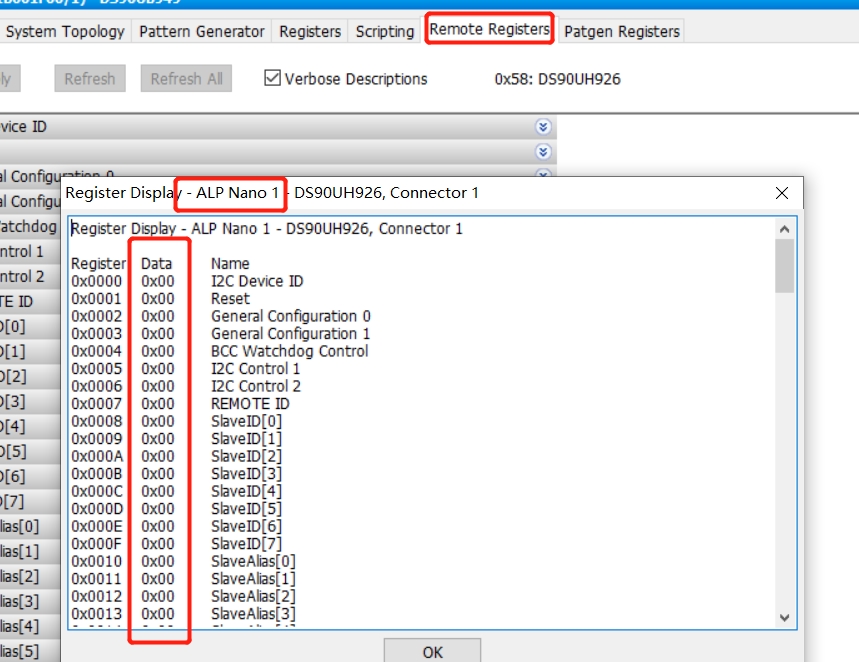The width and height of the screenshot is (859, 662).
Task: Disable the Verbose Descriptions checkbox
Action: [x=273, y=78]
